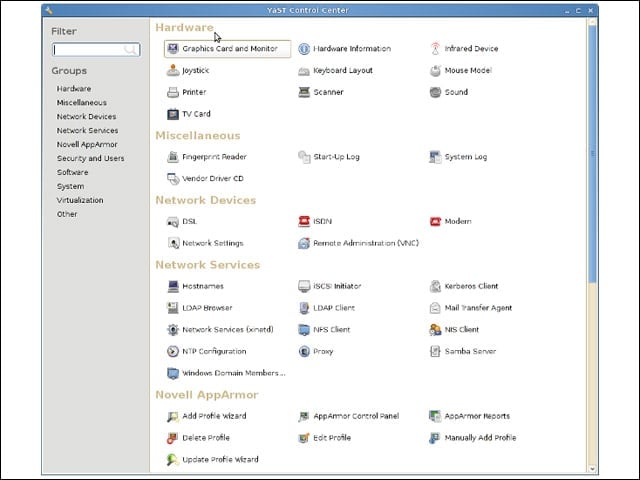640x480 pixels.
Task: Open Windows Domain Membership icon
Action: pos(173,373)
